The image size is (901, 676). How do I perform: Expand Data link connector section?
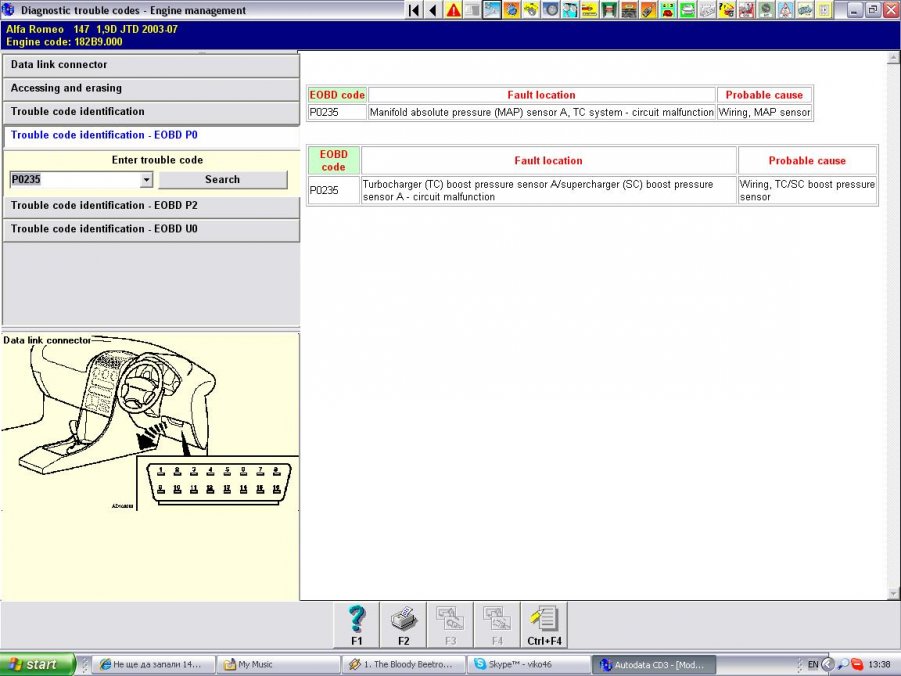[x=150, y=65]
